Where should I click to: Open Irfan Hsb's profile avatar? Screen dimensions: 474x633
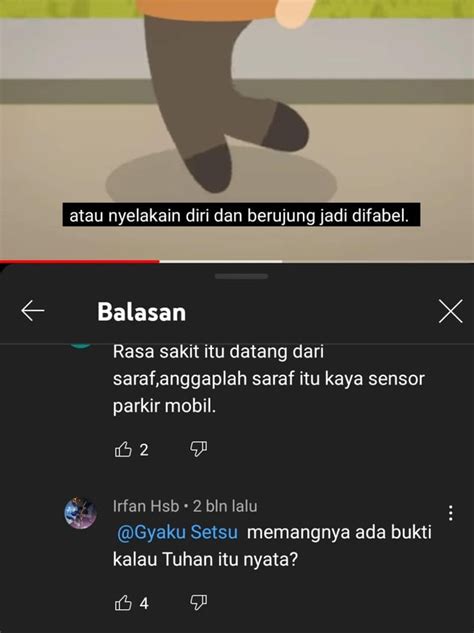[x=80, y=513]
